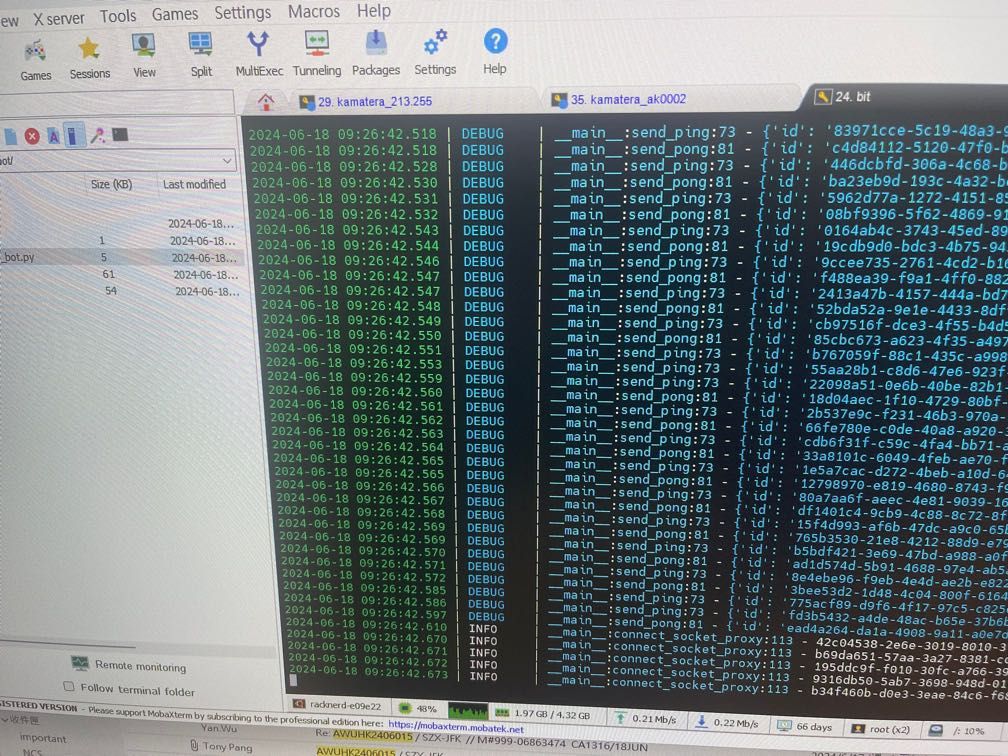
Task: Sort files by Last modified column
Action: 194,184
